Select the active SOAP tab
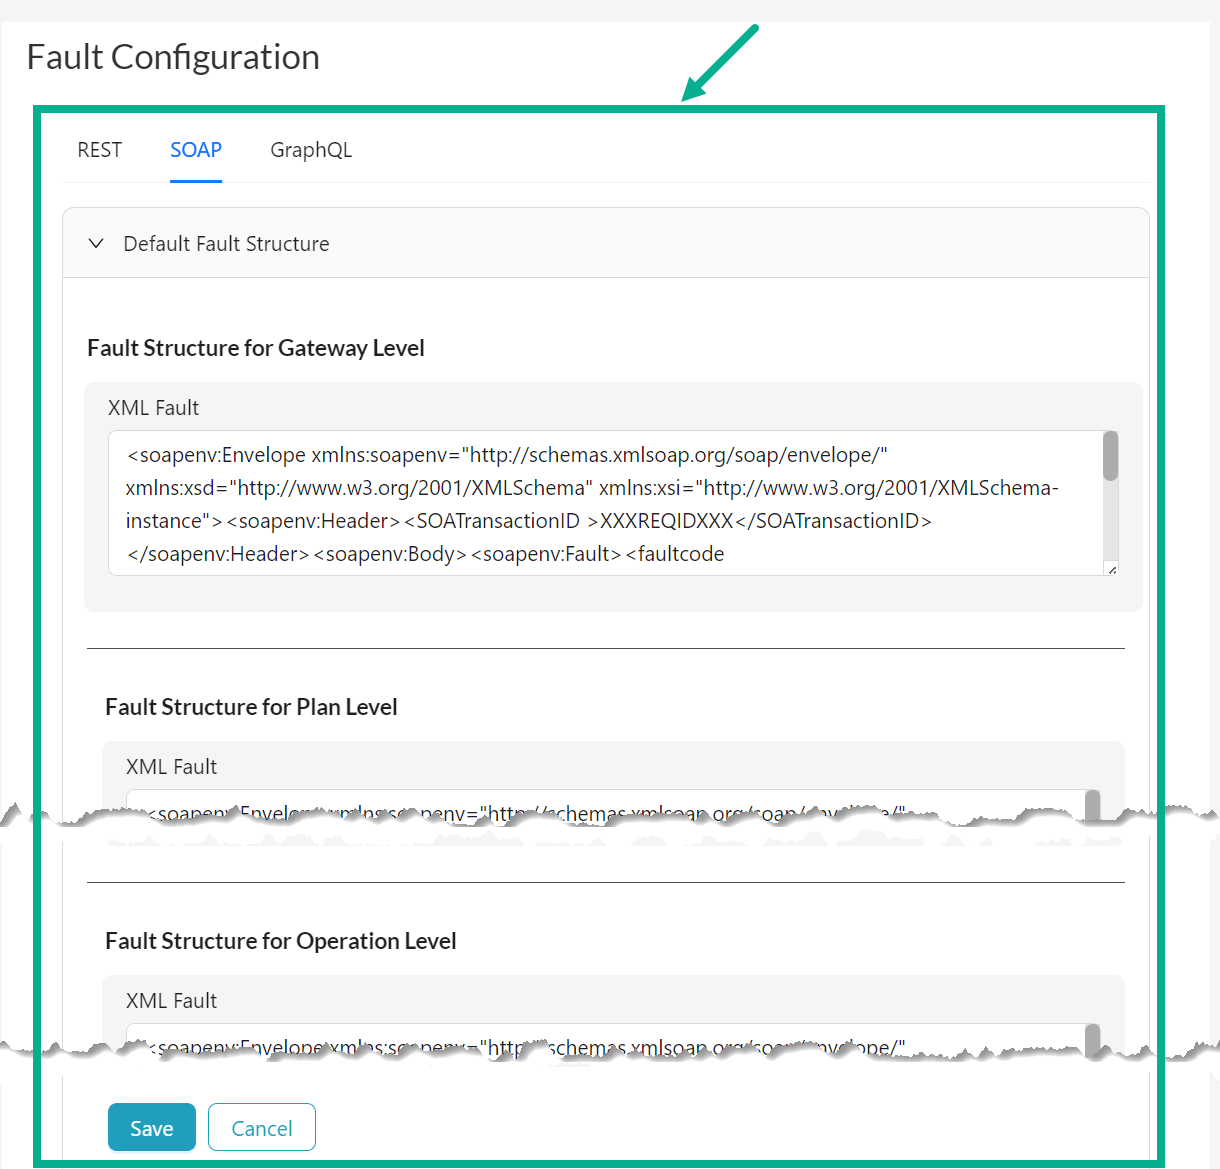Viewport: 1220px width, 1169px height. click(x=195, y=150)
